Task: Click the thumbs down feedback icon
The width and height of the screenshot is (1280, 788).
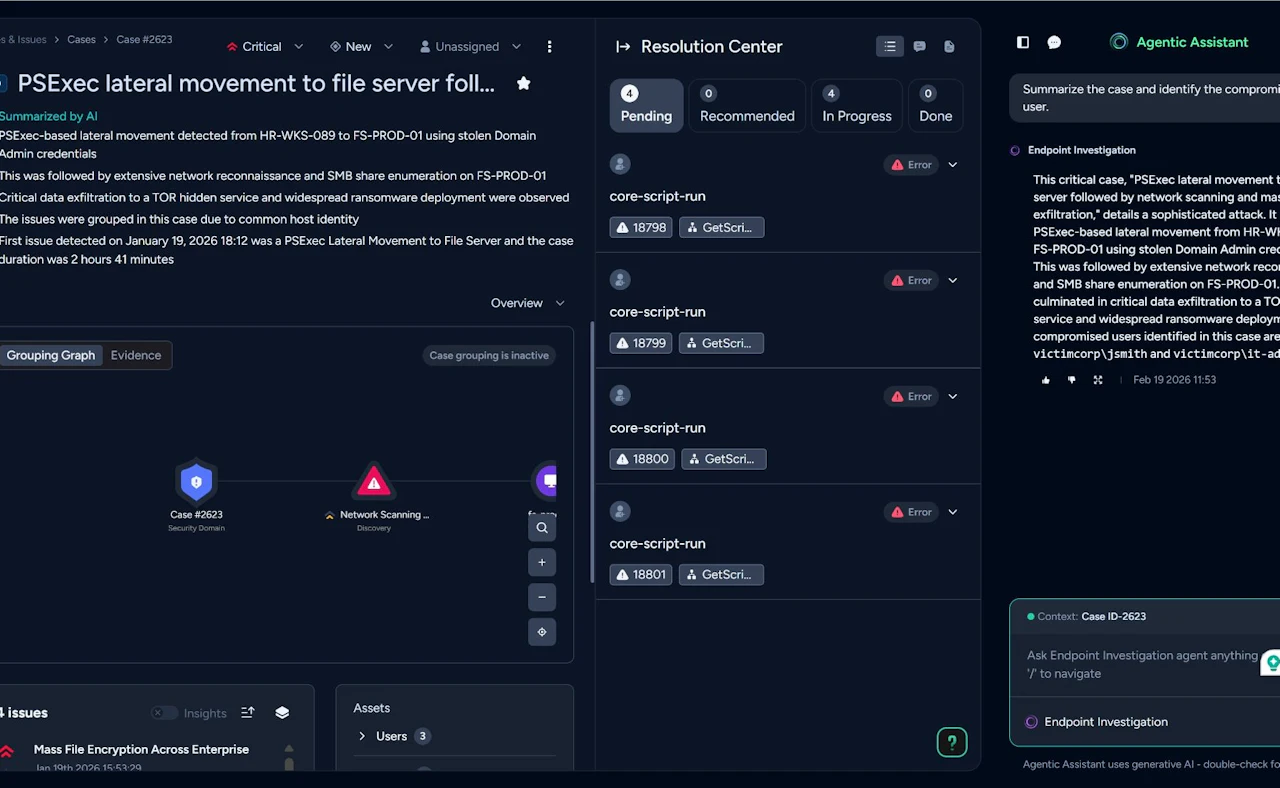Action: tap(1072, 380)
